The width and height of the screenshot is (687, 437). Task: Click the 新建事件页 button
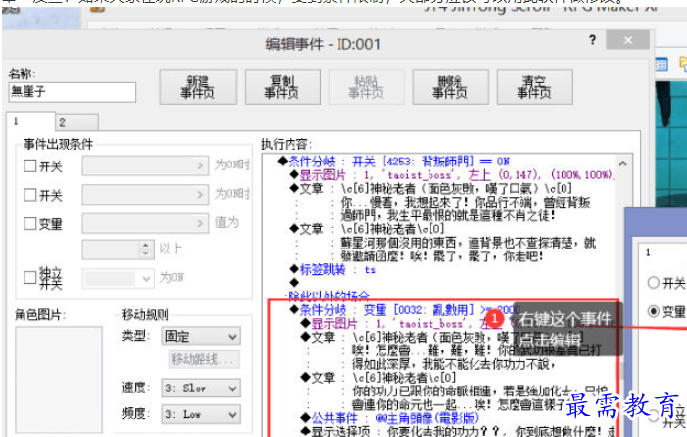click(x=198, y=87)
